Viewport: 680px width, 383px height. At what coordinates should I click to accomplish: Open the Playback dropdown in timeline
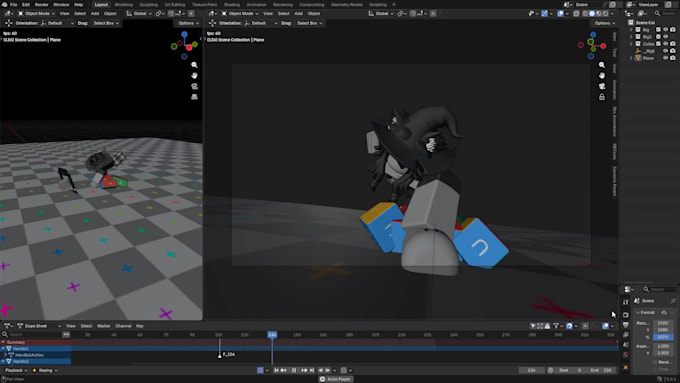[16, 370]
